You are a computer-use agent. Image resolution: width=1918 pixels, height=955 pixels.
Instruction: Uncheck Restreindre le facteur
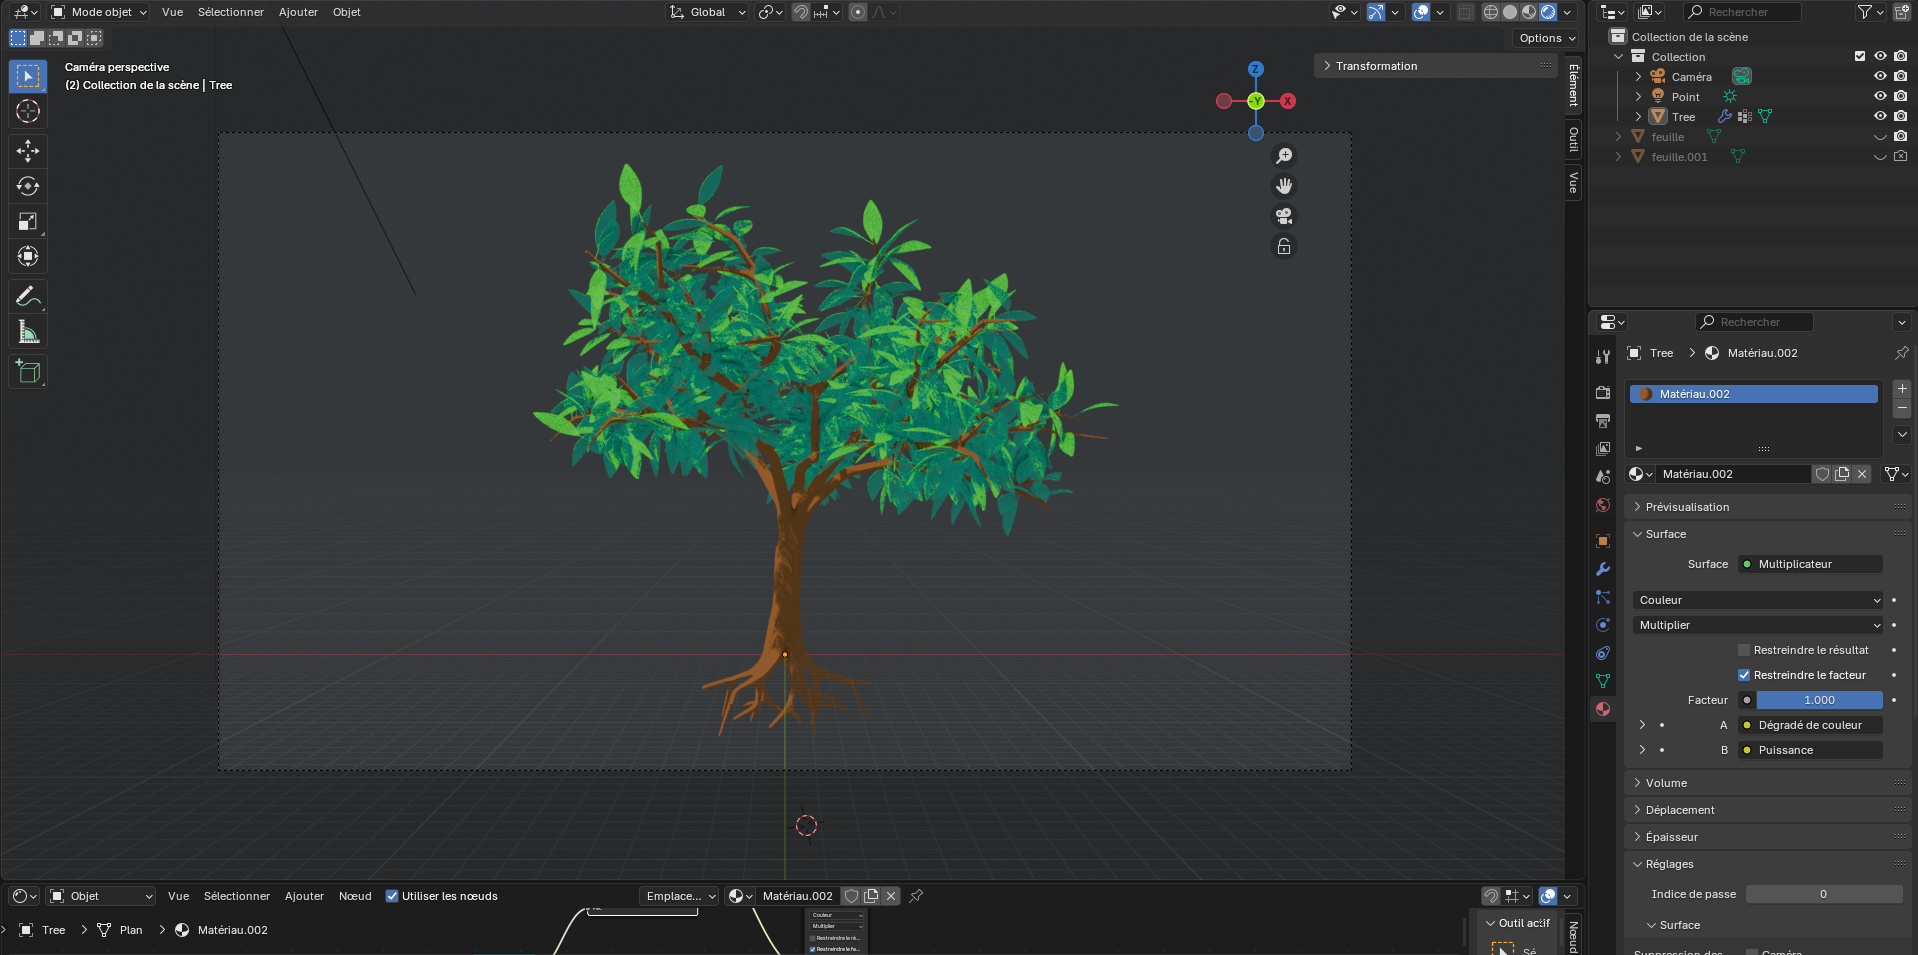(1744, 675)
